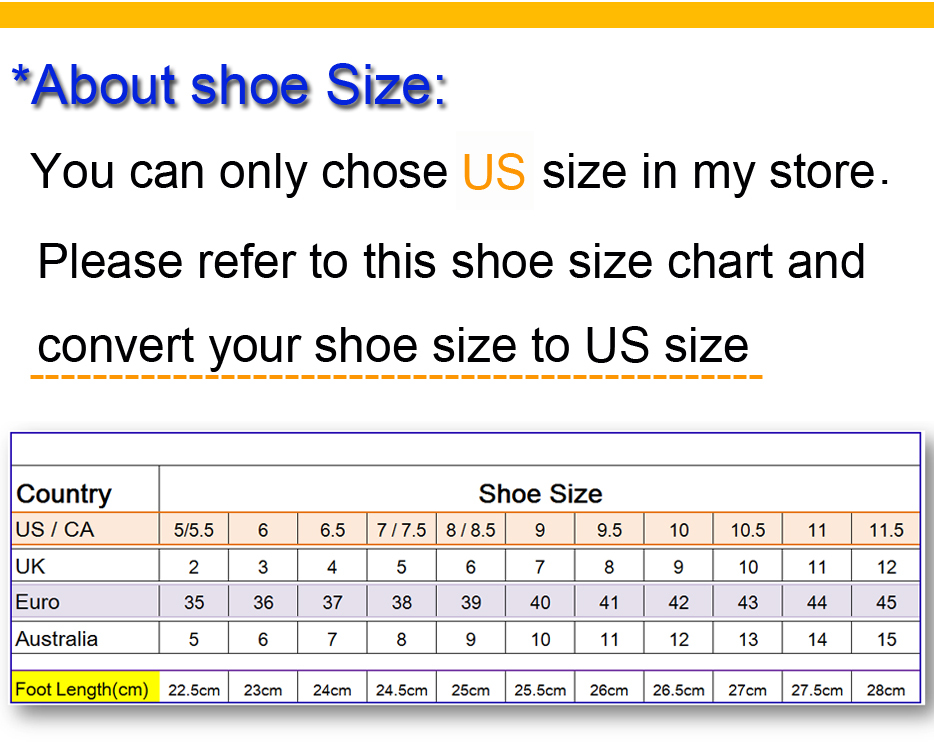Select the 25.5cm foot length cell

pyautogui.click(x=540, y=689)
